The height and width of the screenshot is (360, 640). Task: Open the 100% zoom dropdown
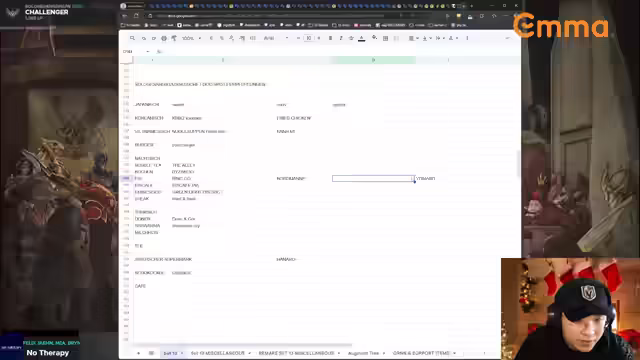pos(191,38)
